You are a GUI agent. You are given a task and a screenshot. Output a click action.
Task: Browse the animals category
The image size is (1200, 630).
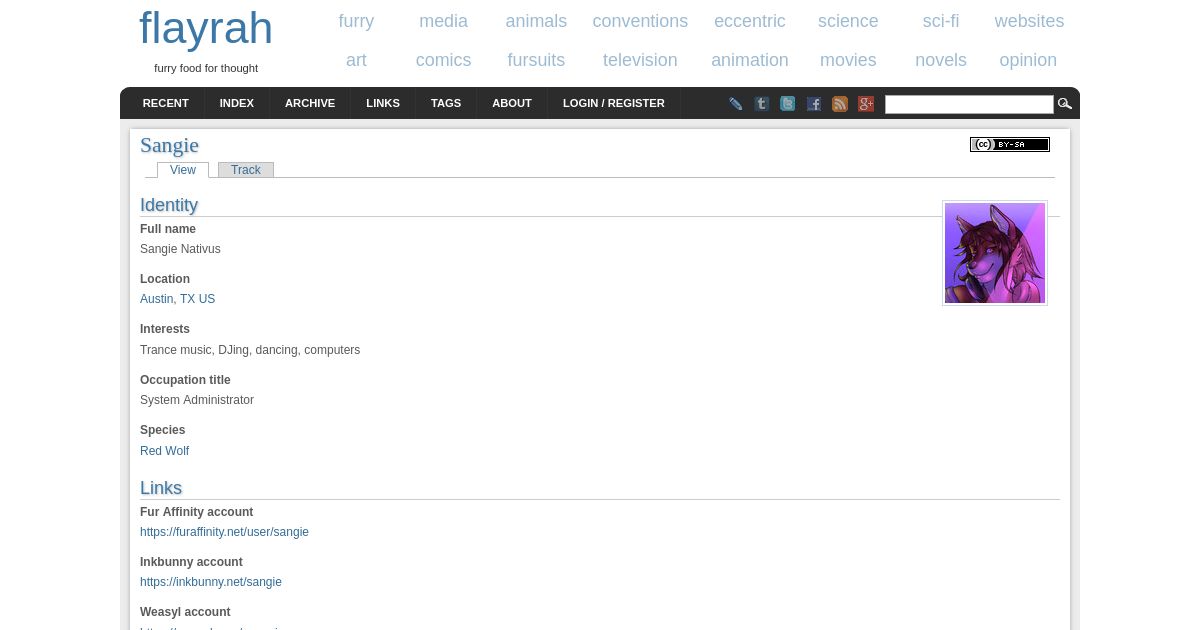[536, 21]
